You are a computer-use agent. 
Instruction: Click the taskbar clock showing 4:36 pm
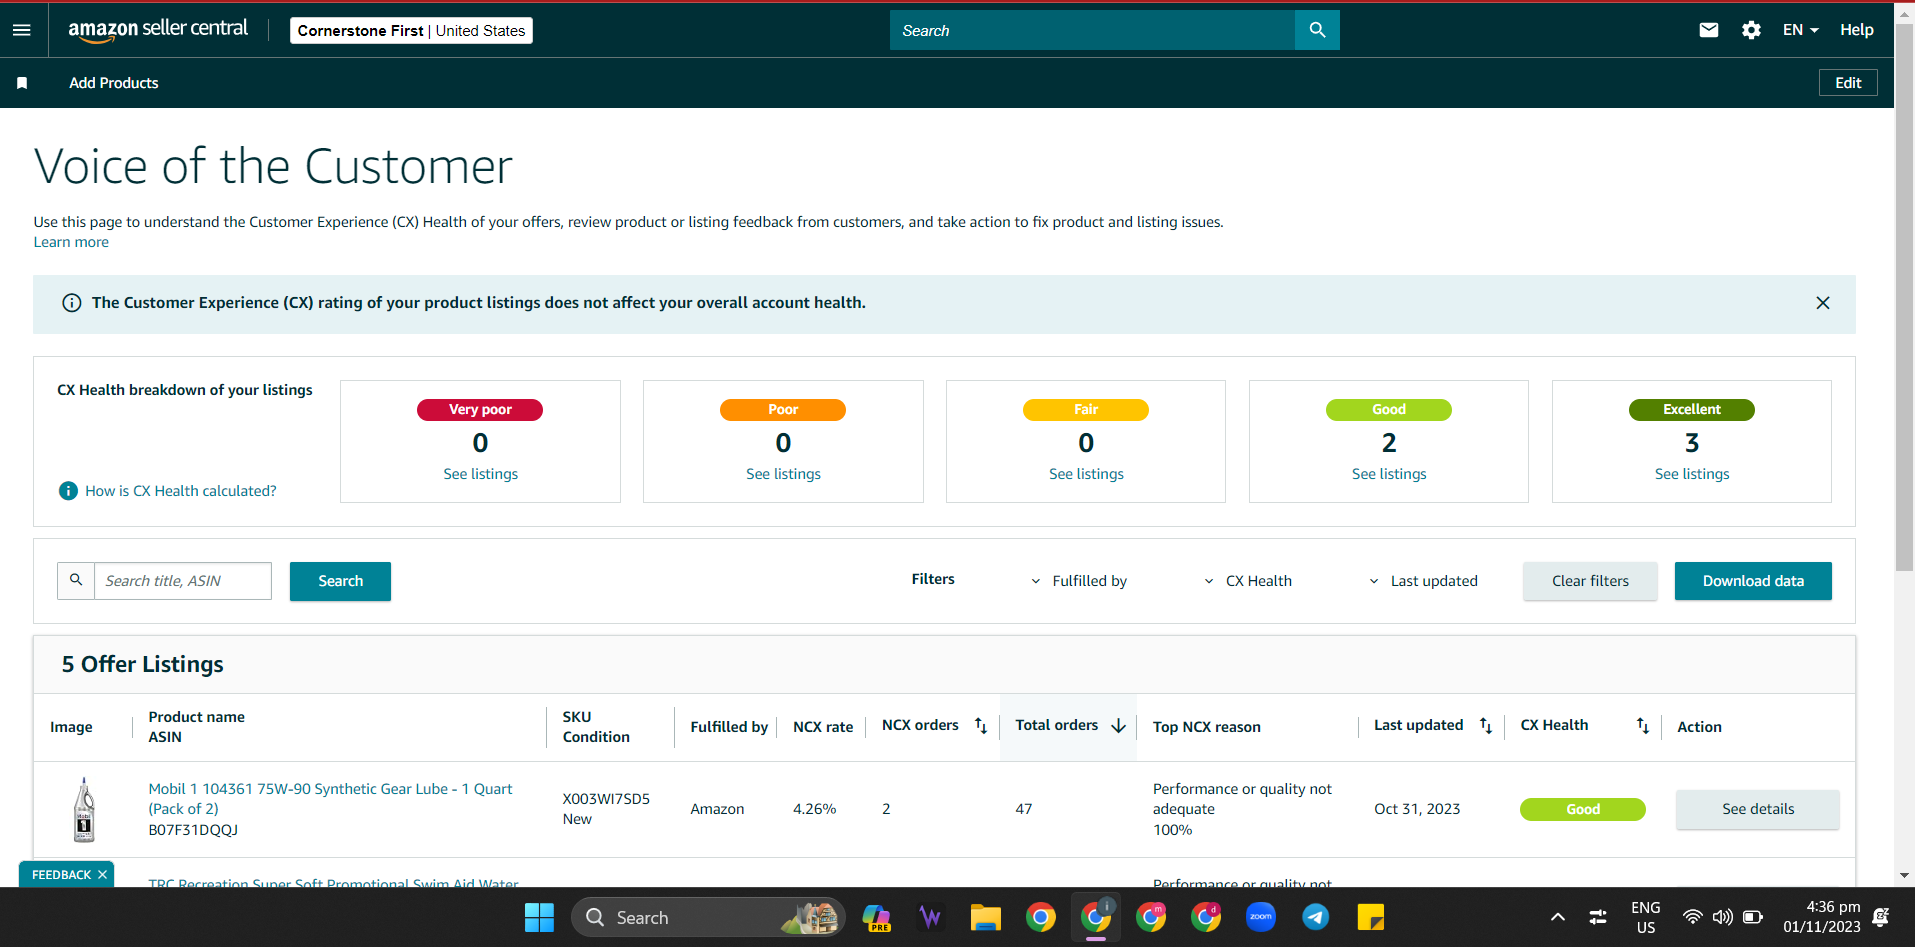point(1822,917)
